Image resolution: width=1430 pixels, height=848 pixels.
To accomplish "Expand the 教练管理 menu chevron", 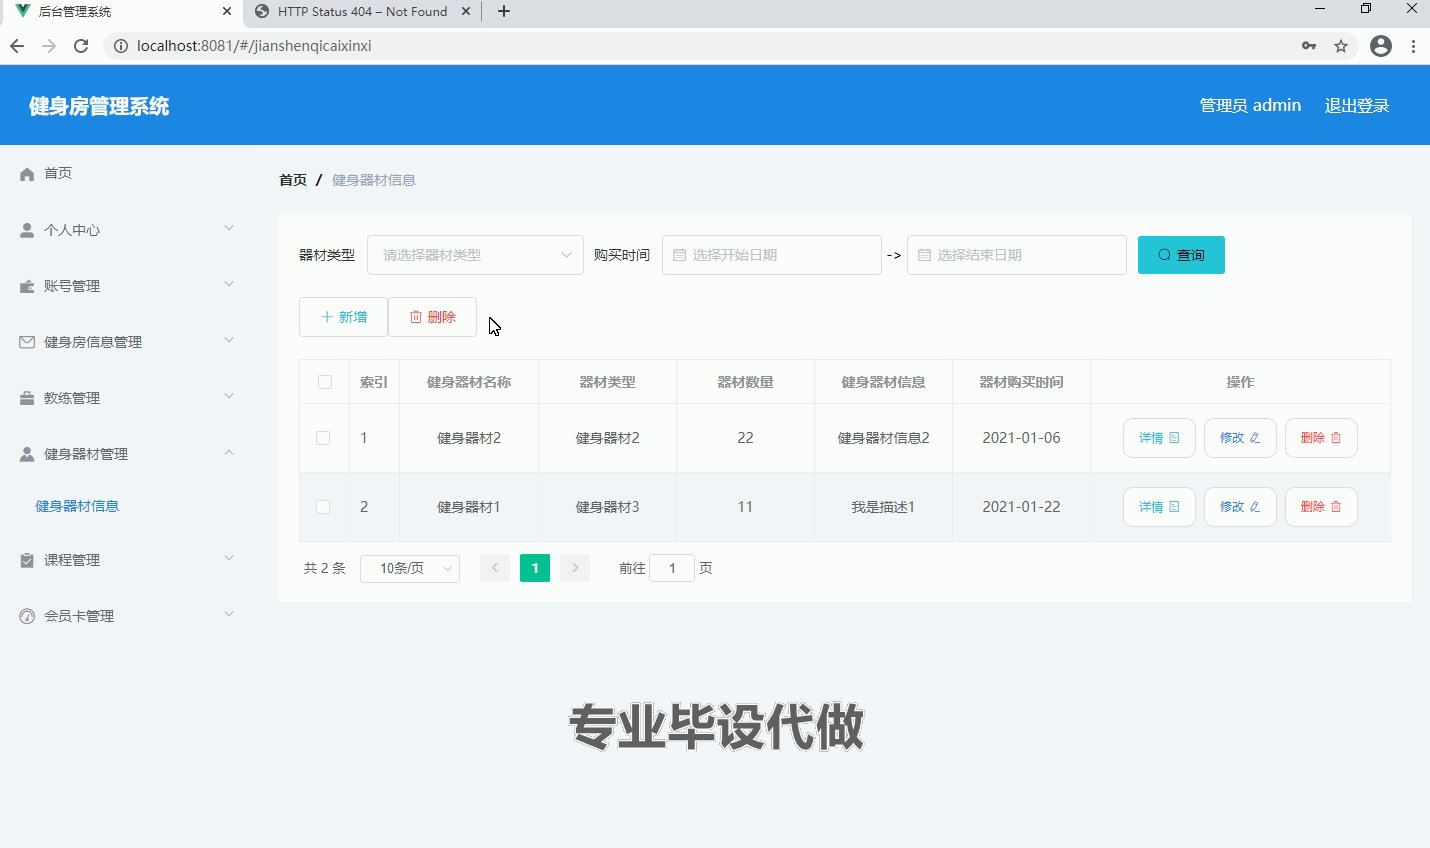I will point(229,397).
